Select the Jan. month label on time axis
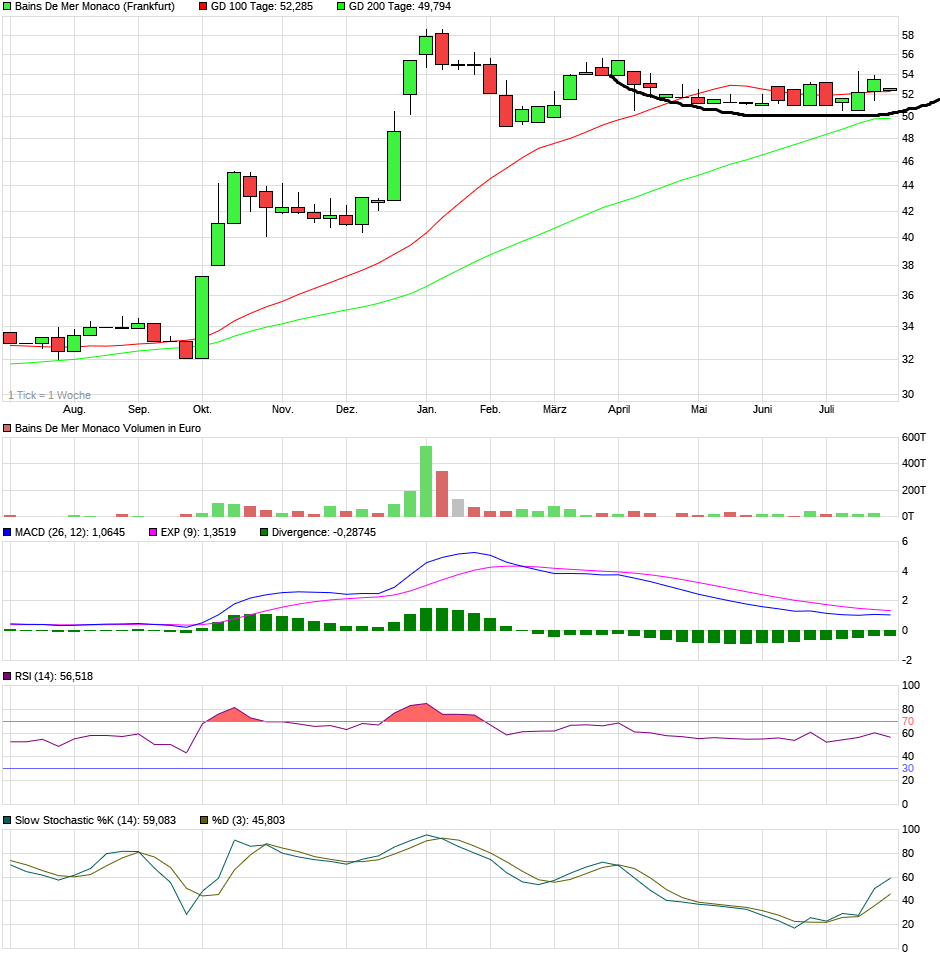940x958 pixels. 427,409
